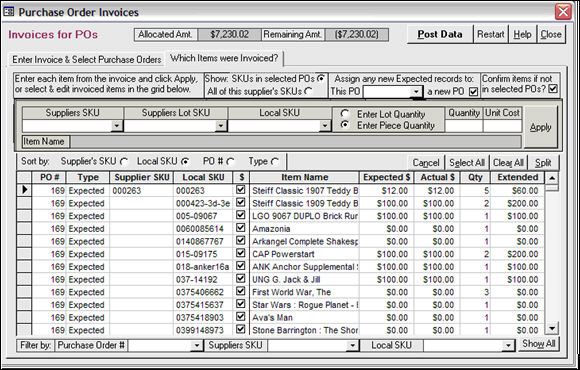
Task: Click the Post Data button
Action: [440, 34]
